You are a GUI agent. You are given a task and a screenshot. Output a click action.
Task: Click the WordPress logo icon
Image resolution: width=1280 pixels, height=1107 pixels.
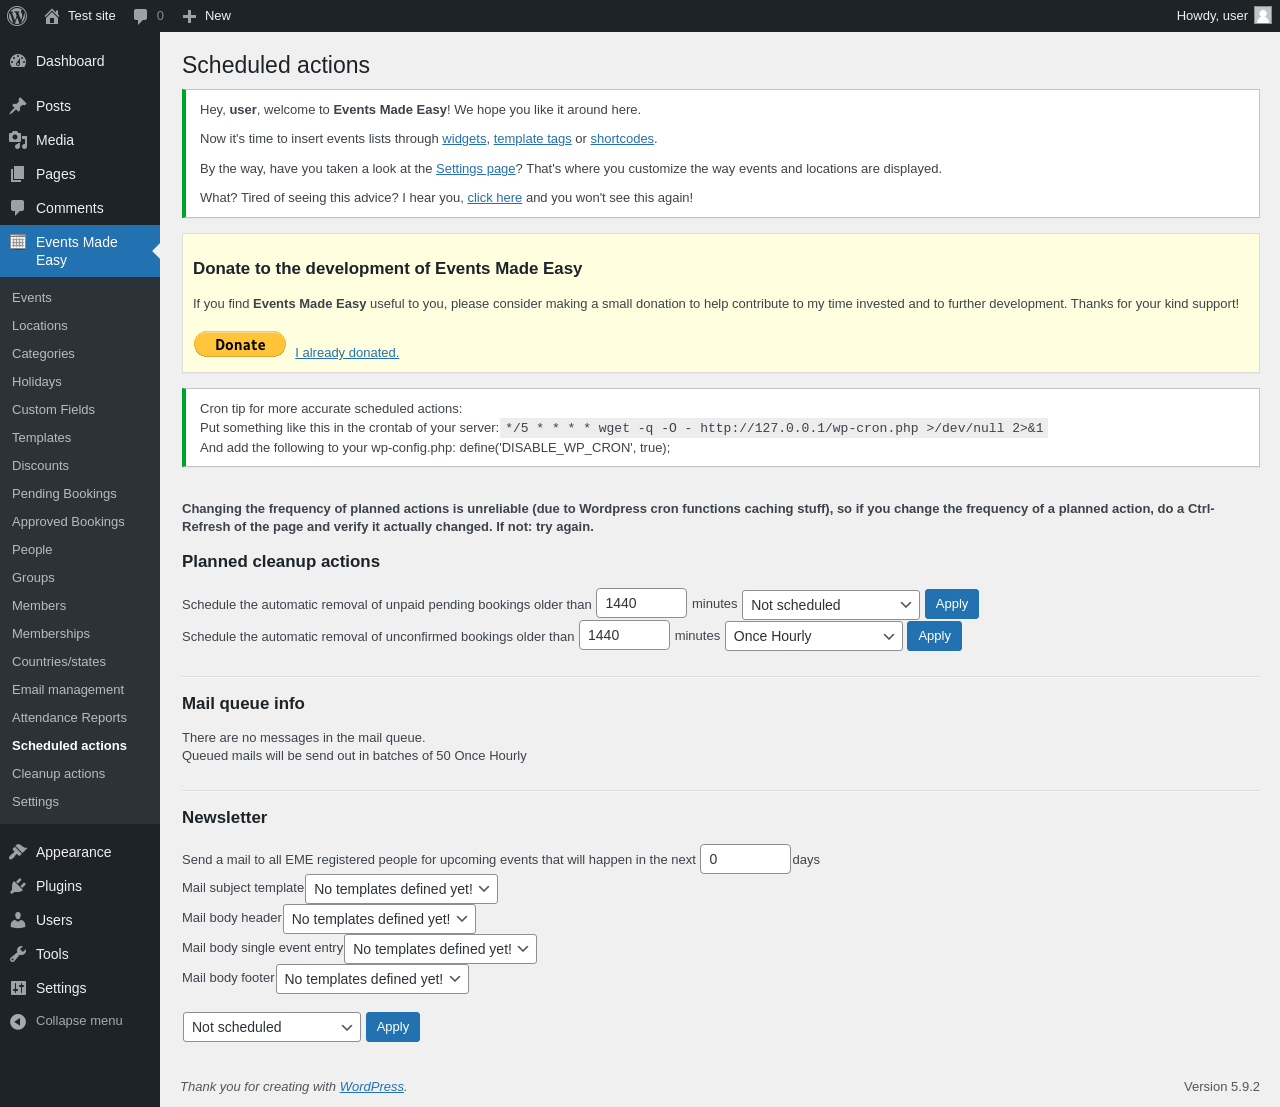(x=17, y=16)
